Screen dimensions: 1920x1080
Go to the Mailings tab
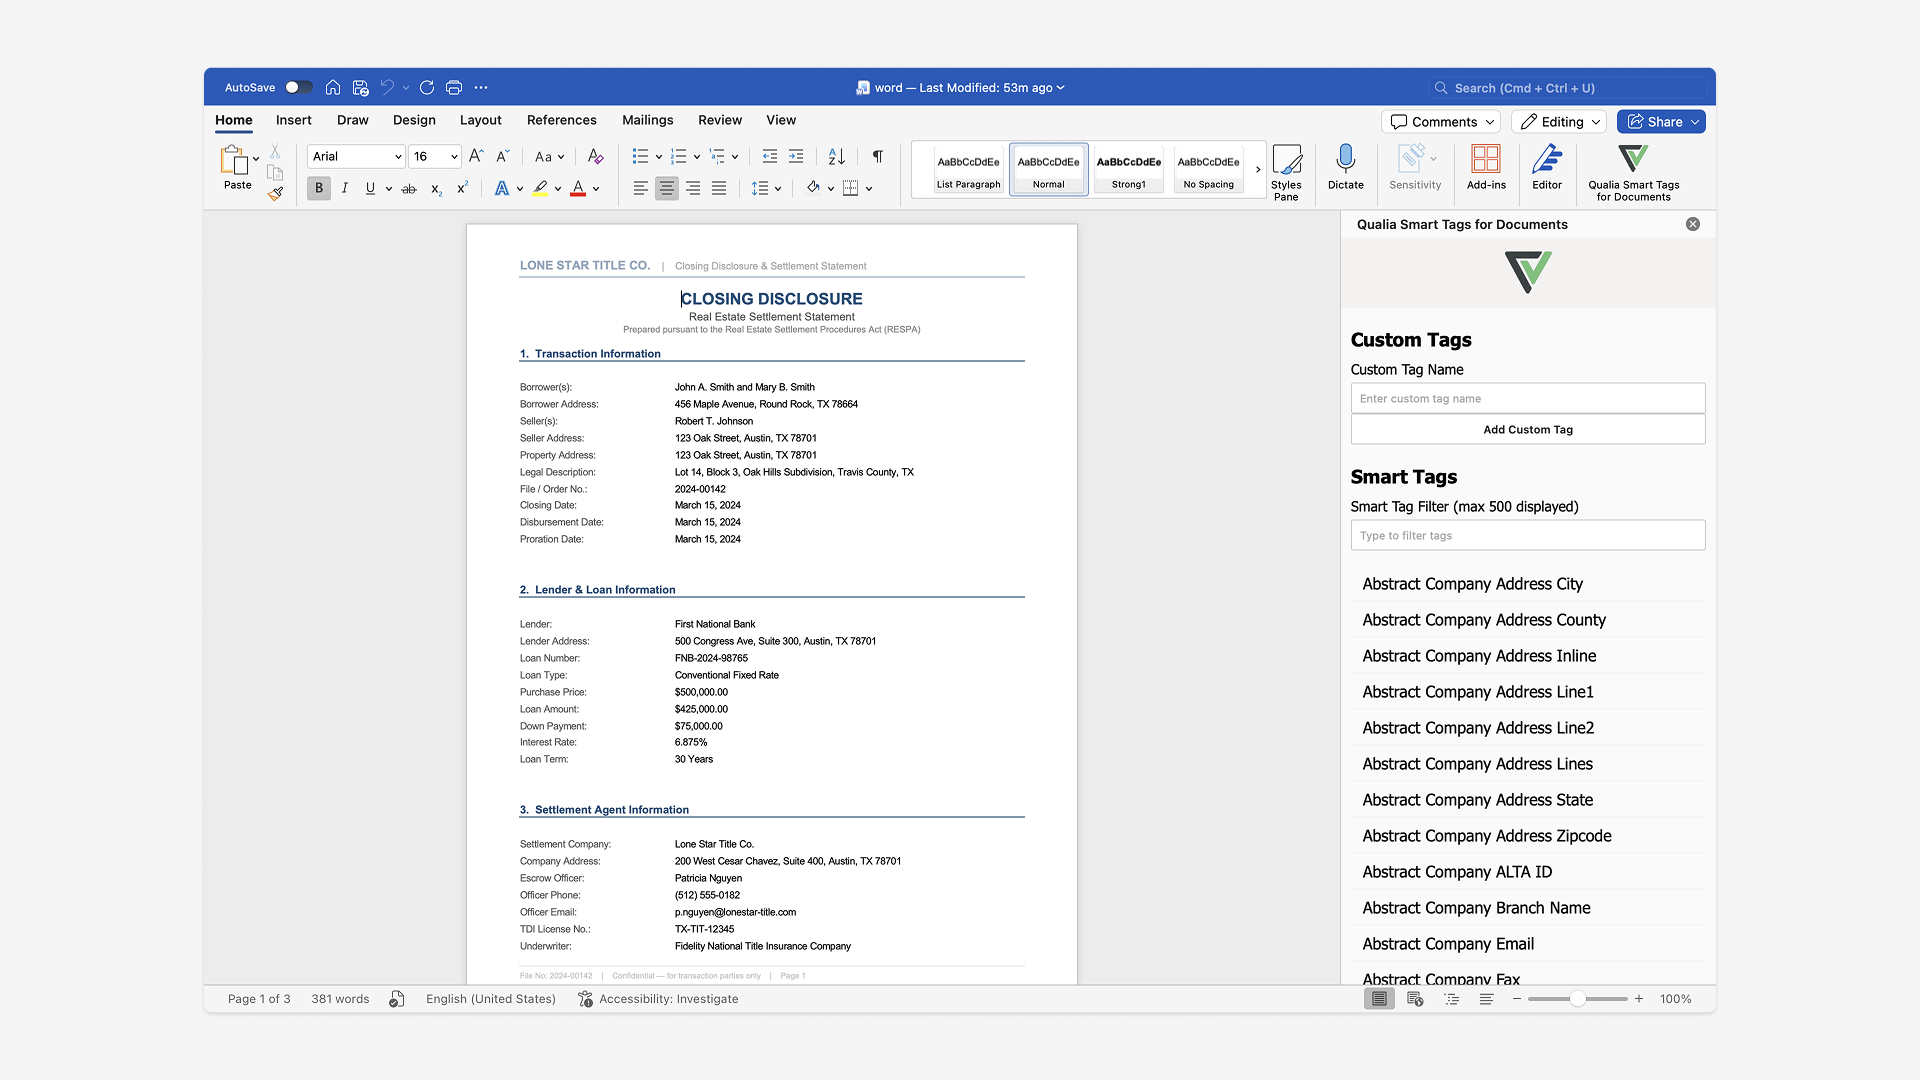[x=648, y=120]
